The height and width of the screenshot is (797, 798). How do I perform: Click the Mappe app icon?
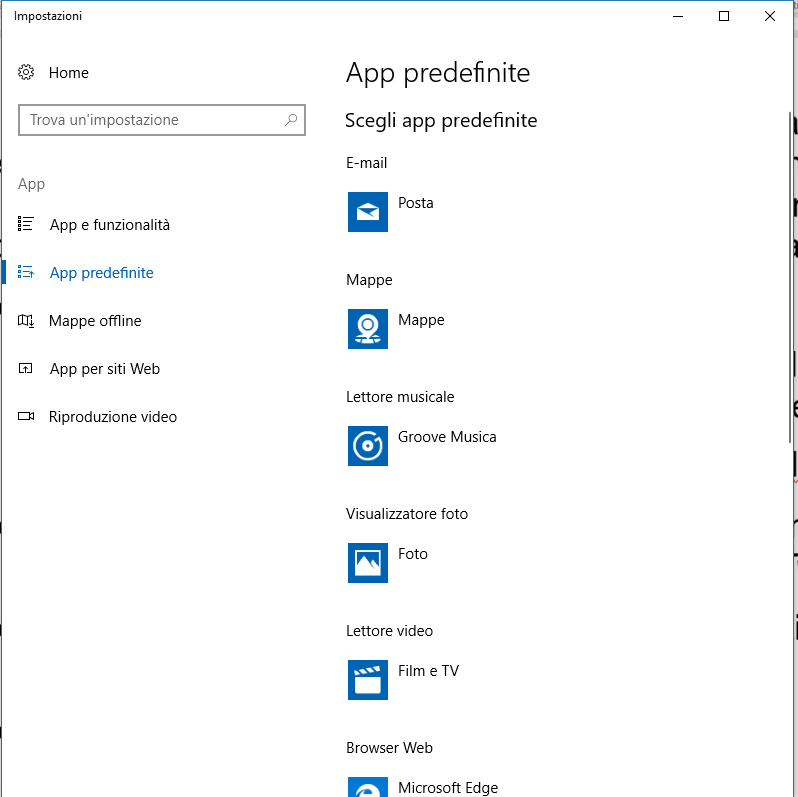tap(367, 329)
